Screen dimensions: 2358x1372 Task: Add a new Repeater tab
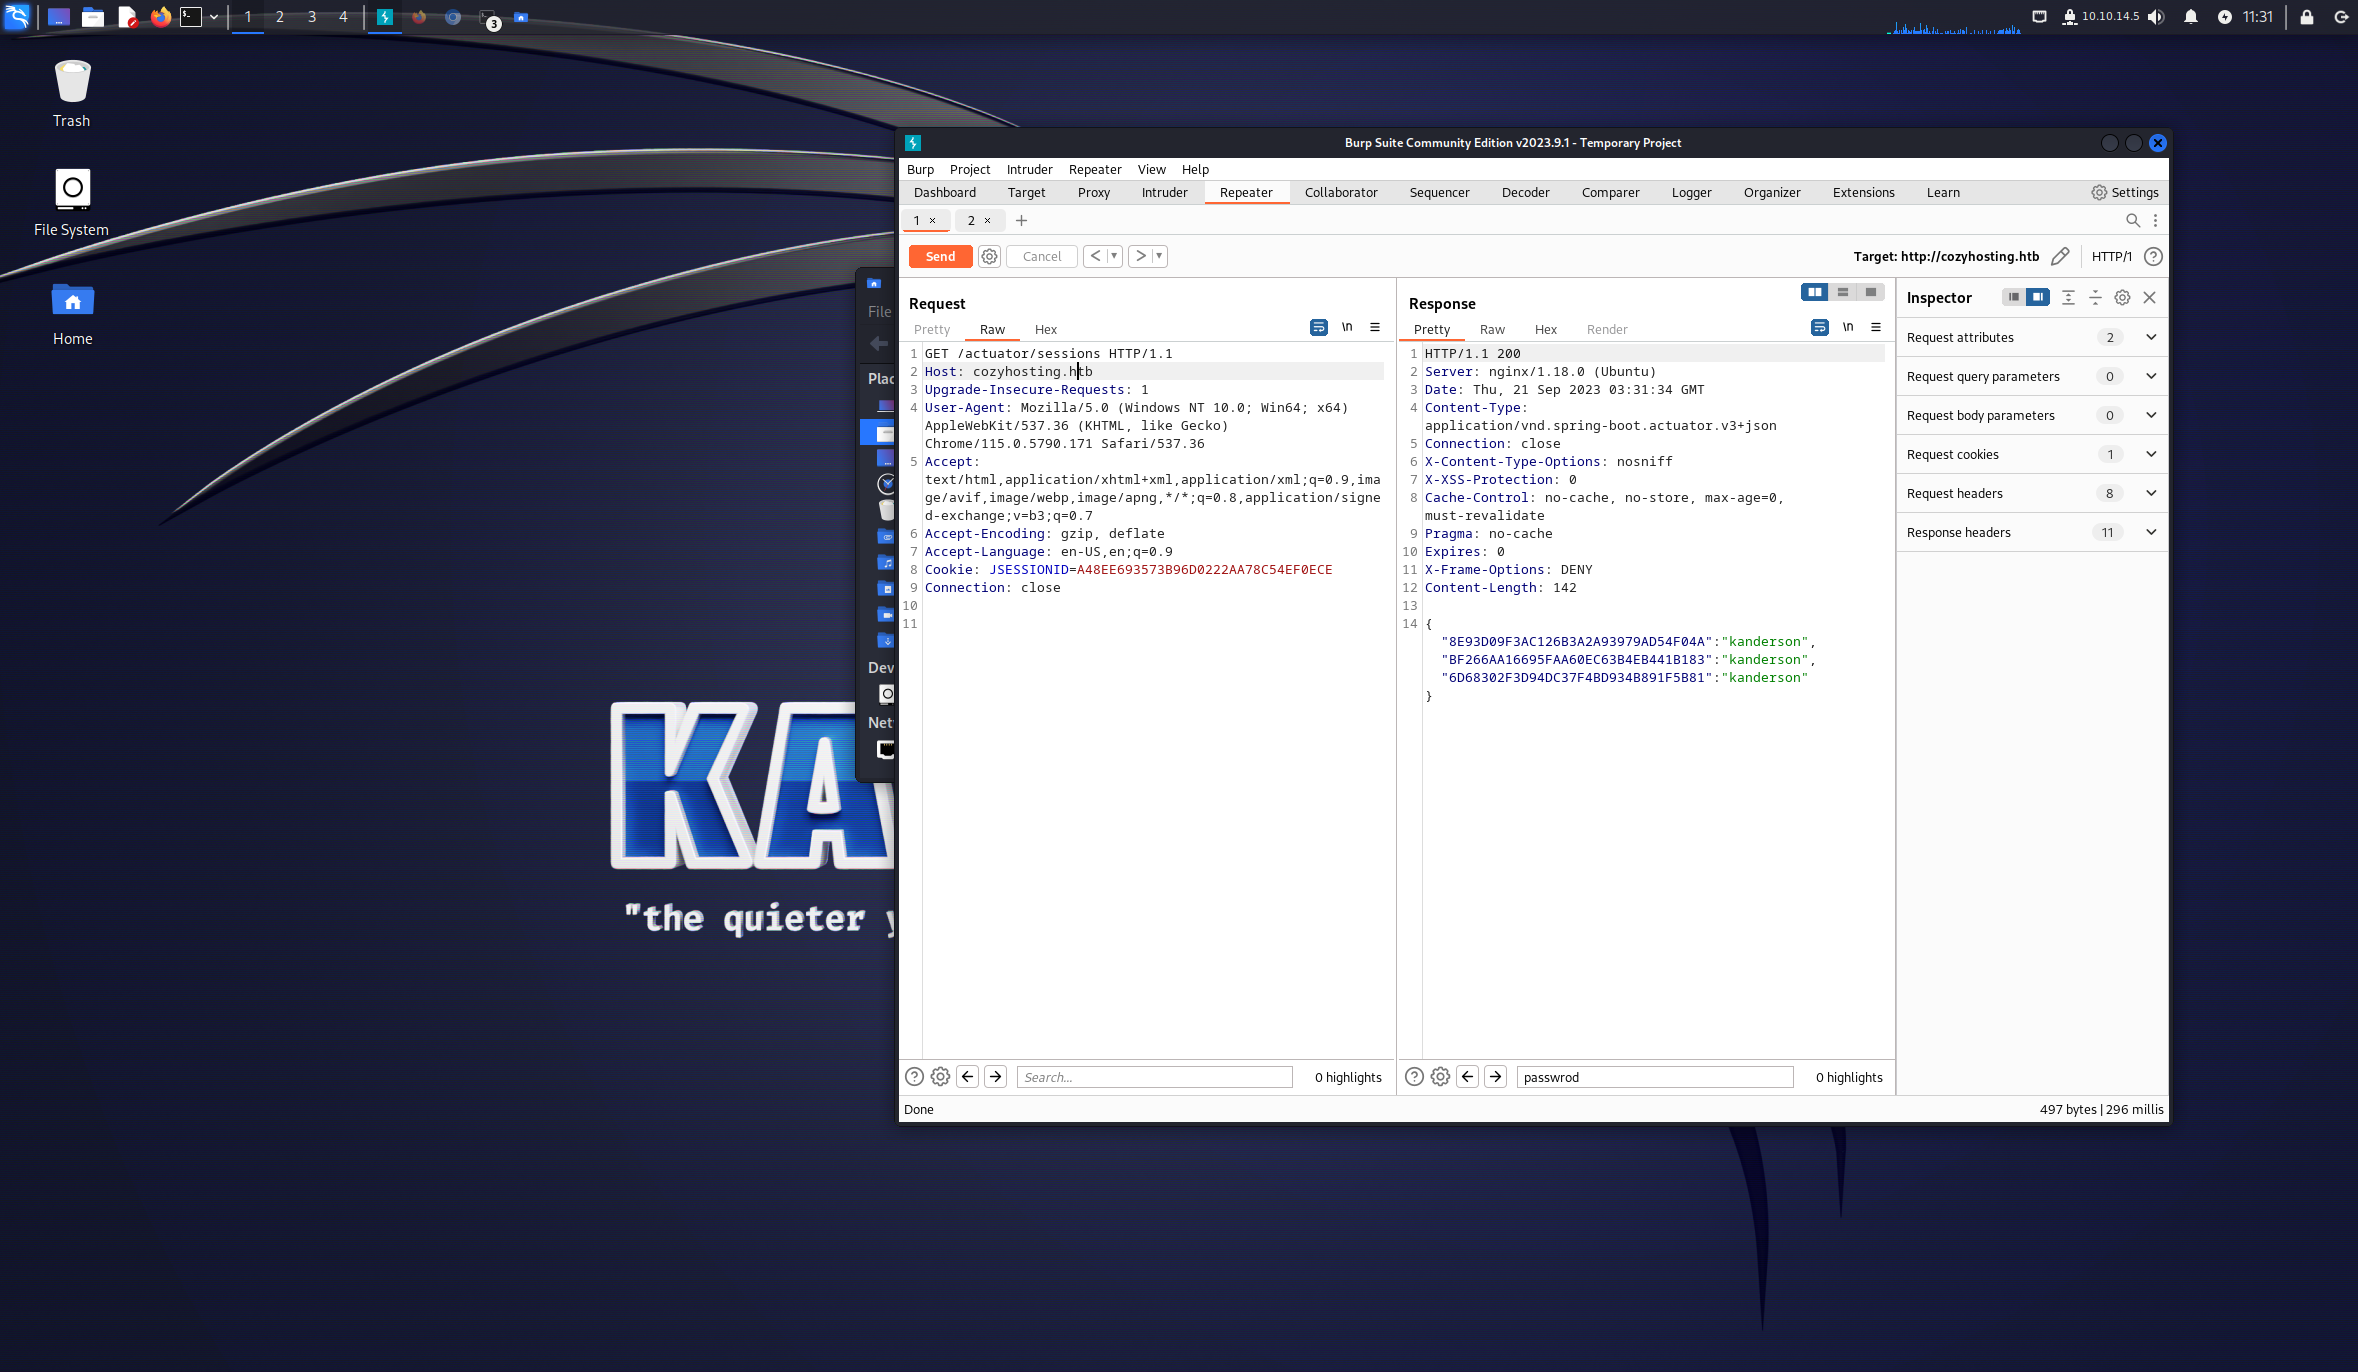tap(1021, 220)
